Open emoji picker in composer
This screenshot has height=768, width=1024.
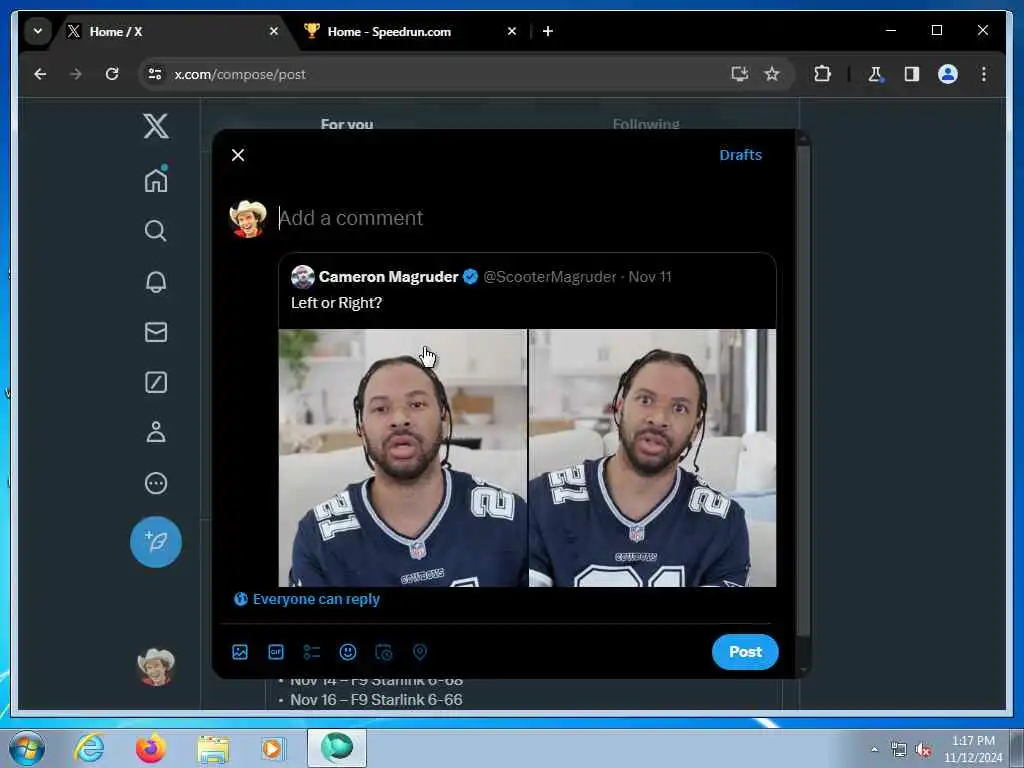point(347,652)
